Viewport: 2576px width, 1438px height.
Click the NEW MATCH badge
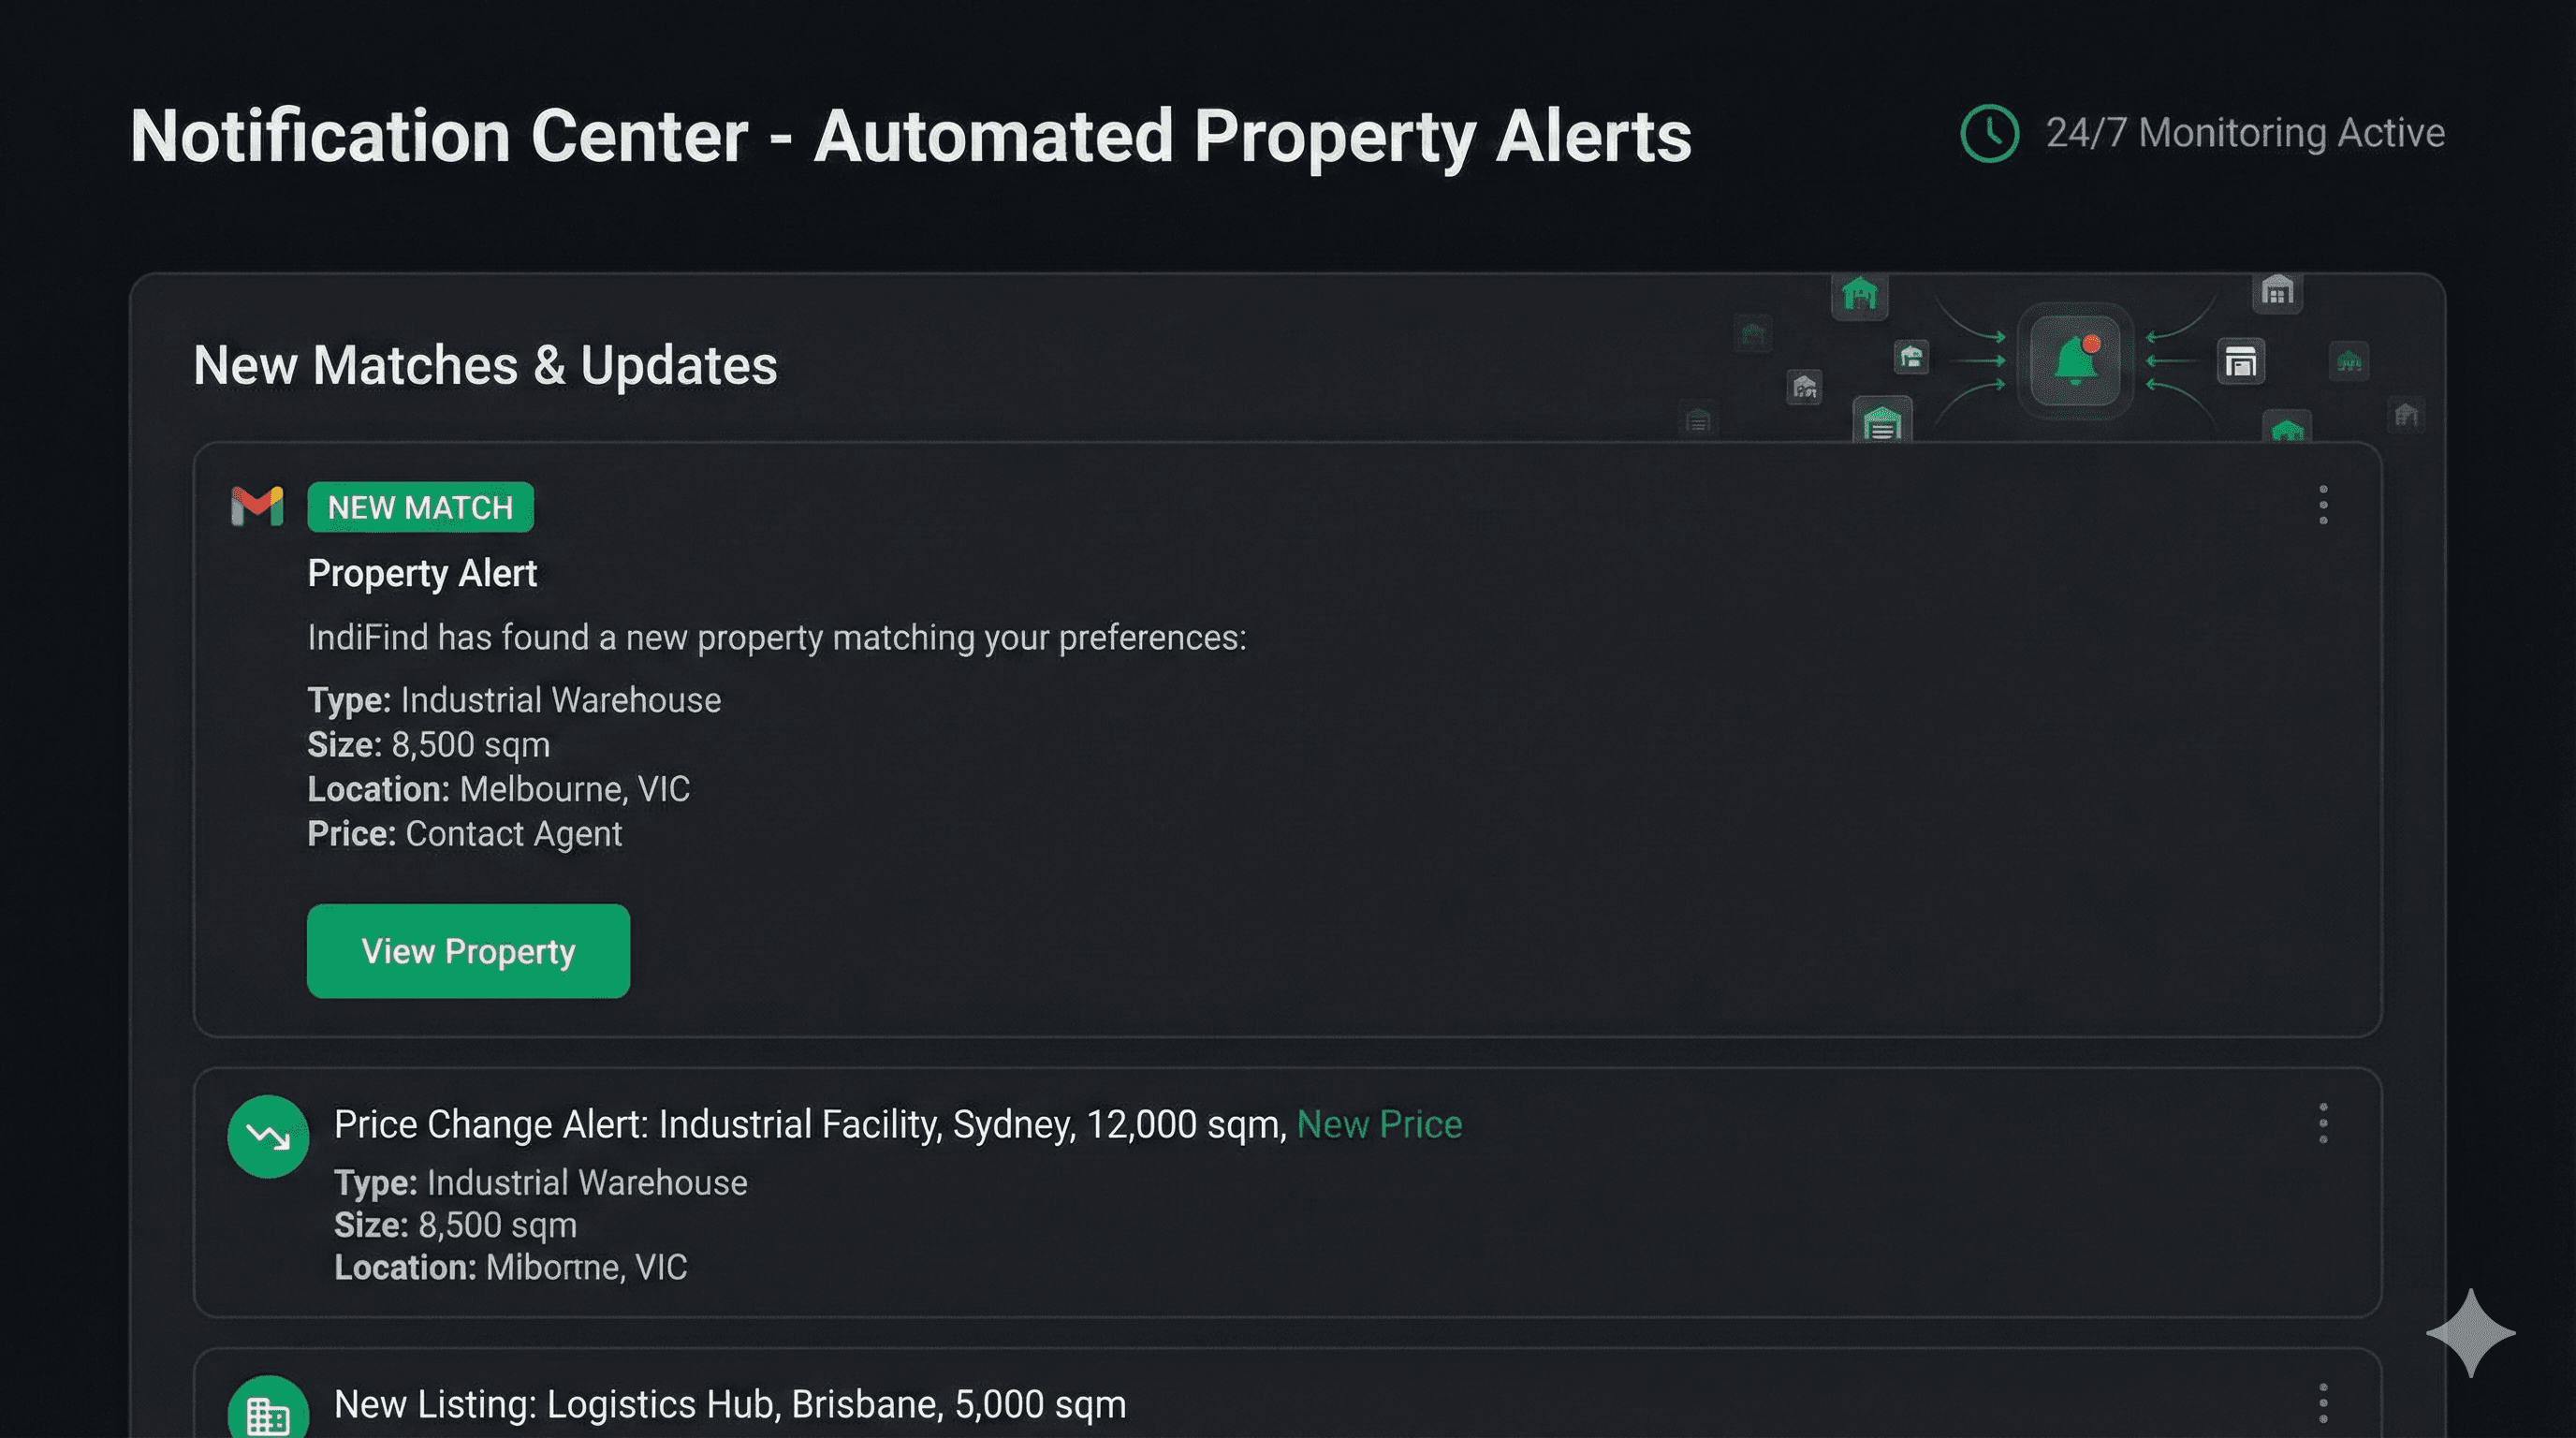point(420,507)
